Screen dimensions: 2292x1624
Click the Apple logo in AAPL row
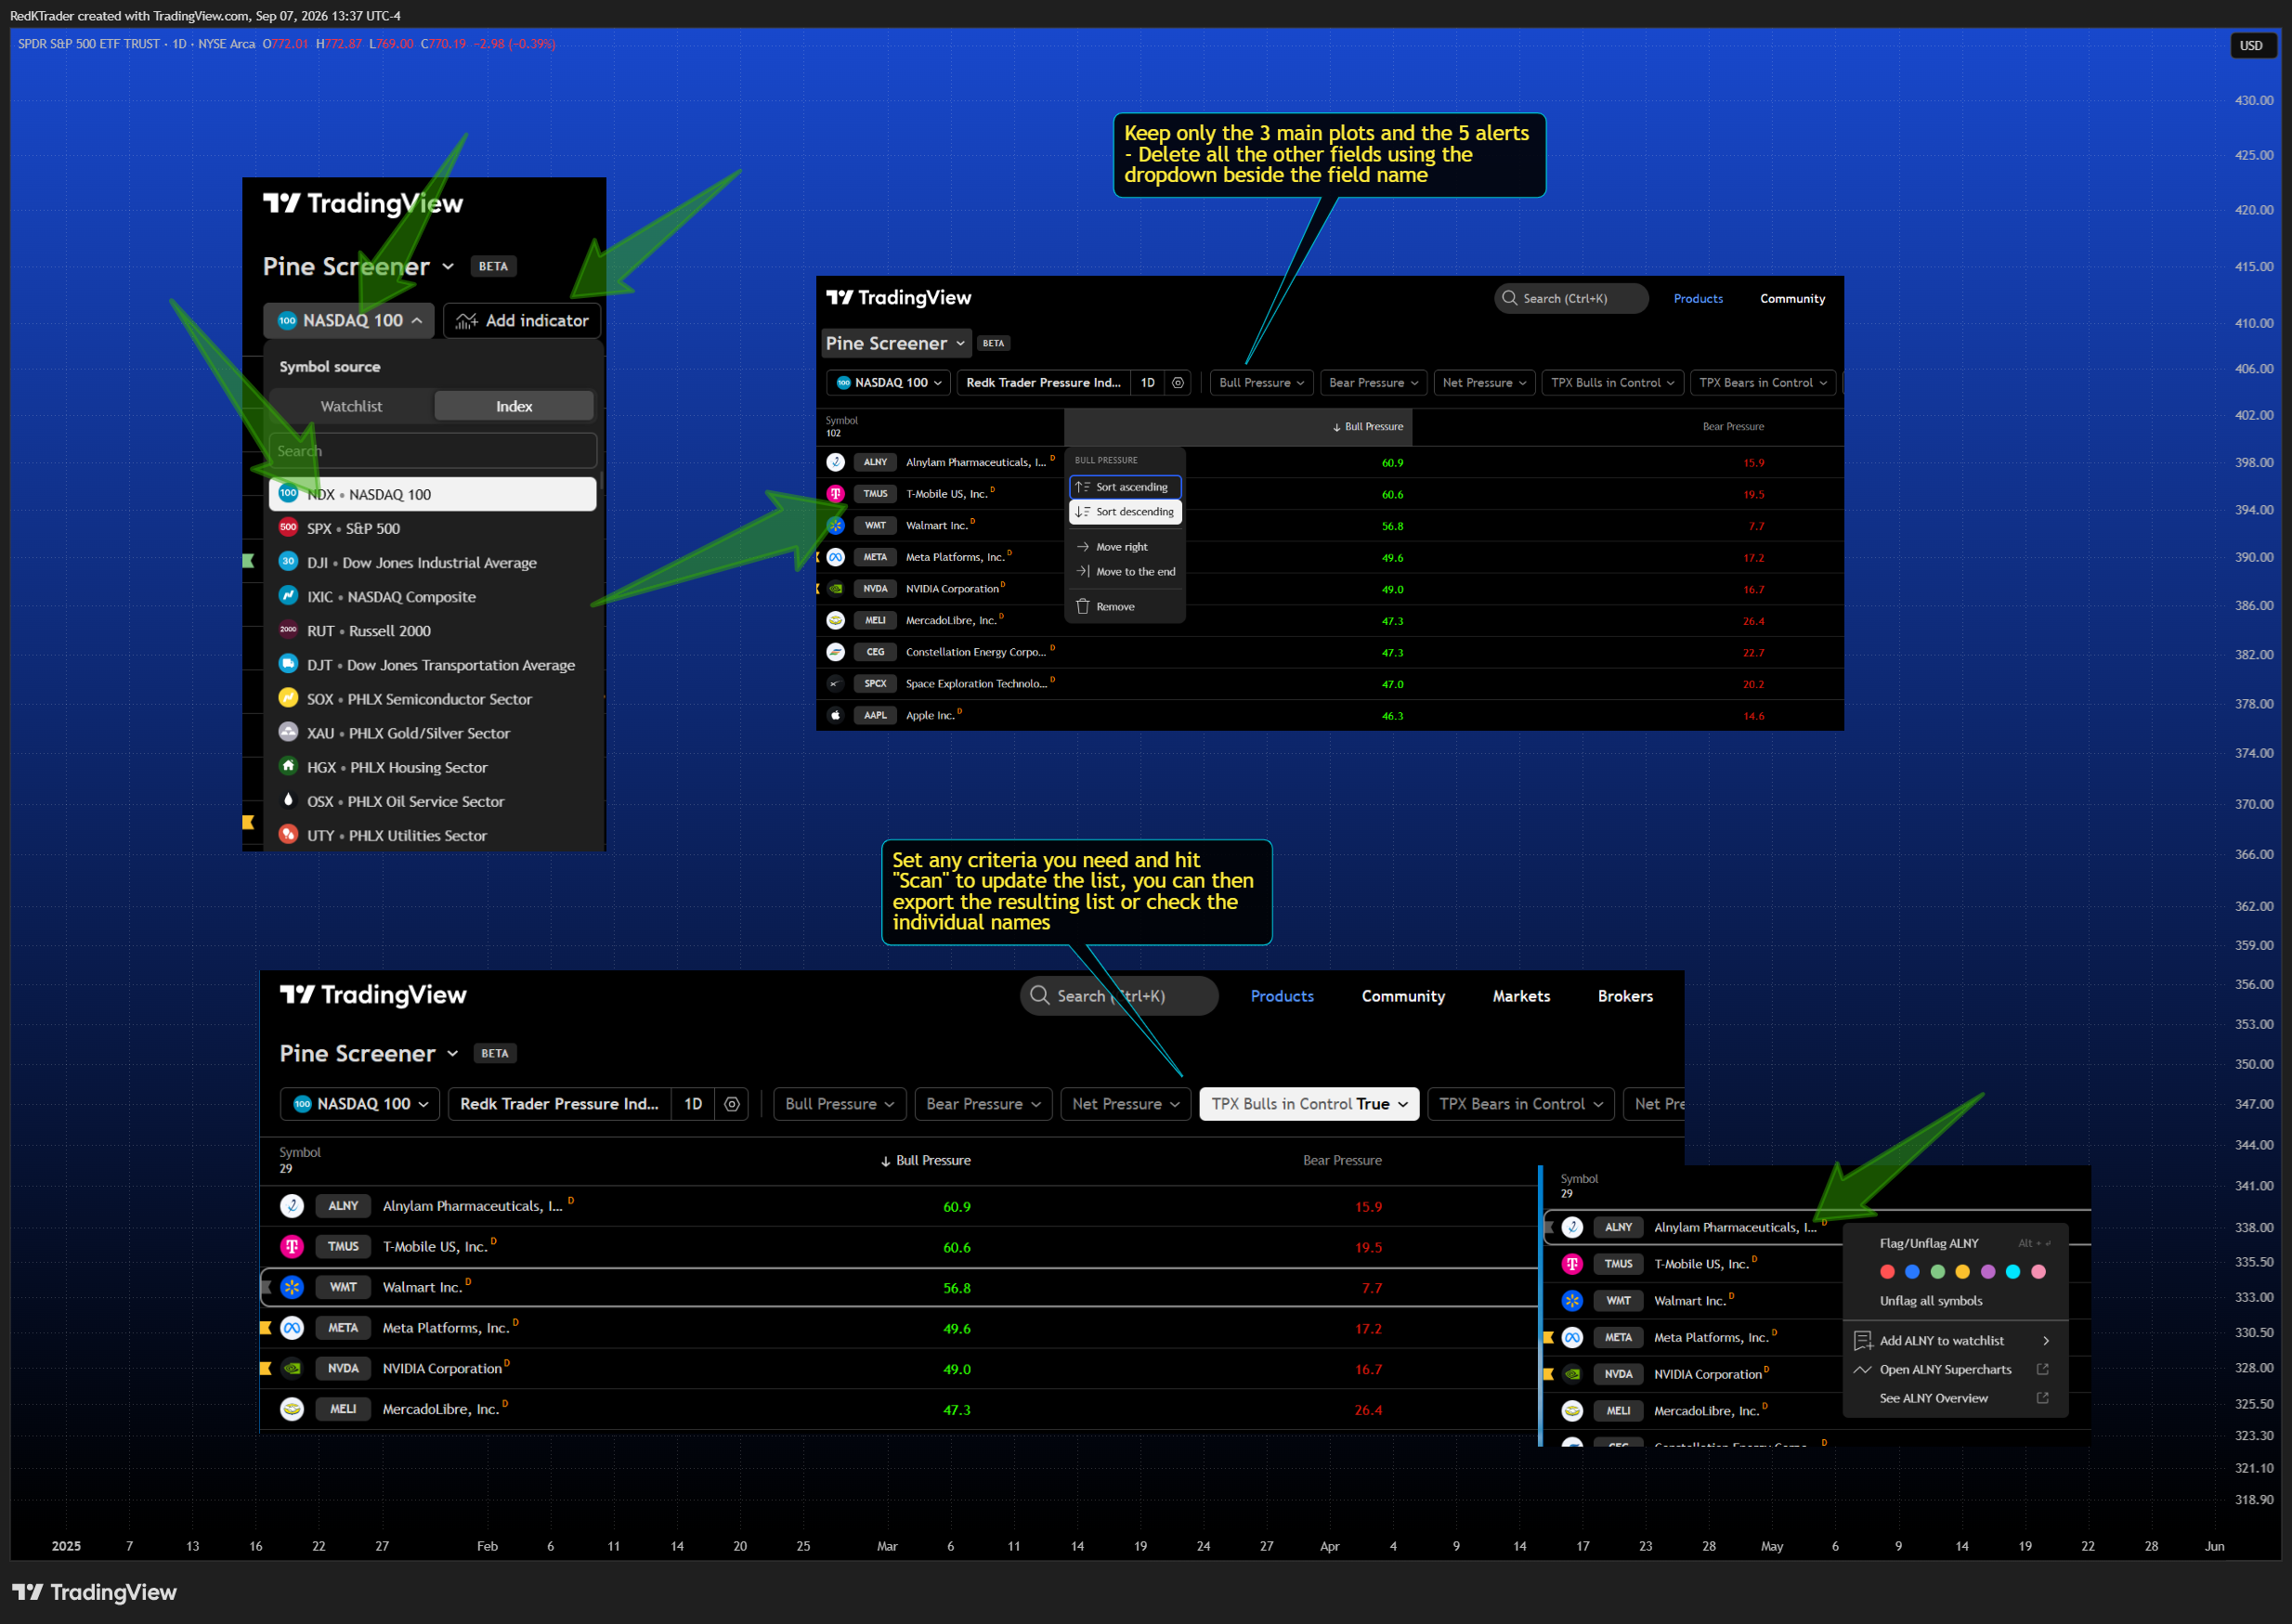[835, 715]
